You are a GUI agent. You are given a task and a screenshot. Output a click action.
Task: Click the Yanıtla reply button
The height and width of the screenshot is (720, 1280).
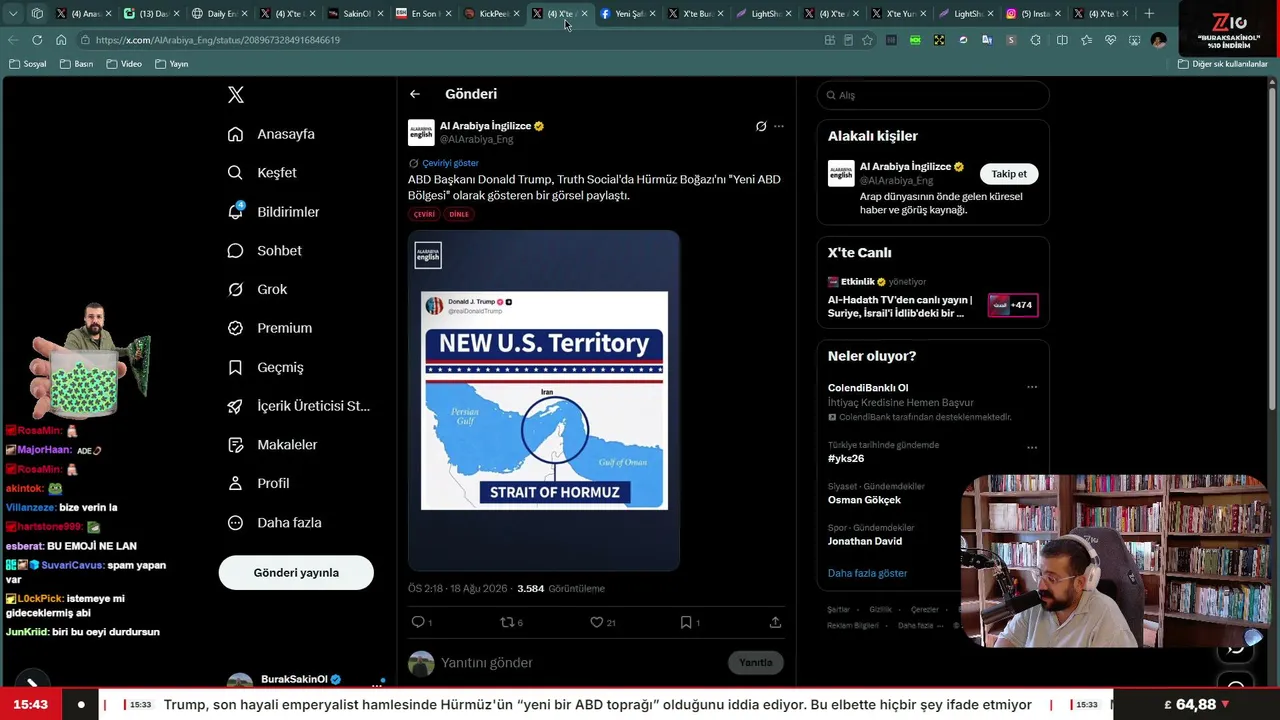[756, 663]
